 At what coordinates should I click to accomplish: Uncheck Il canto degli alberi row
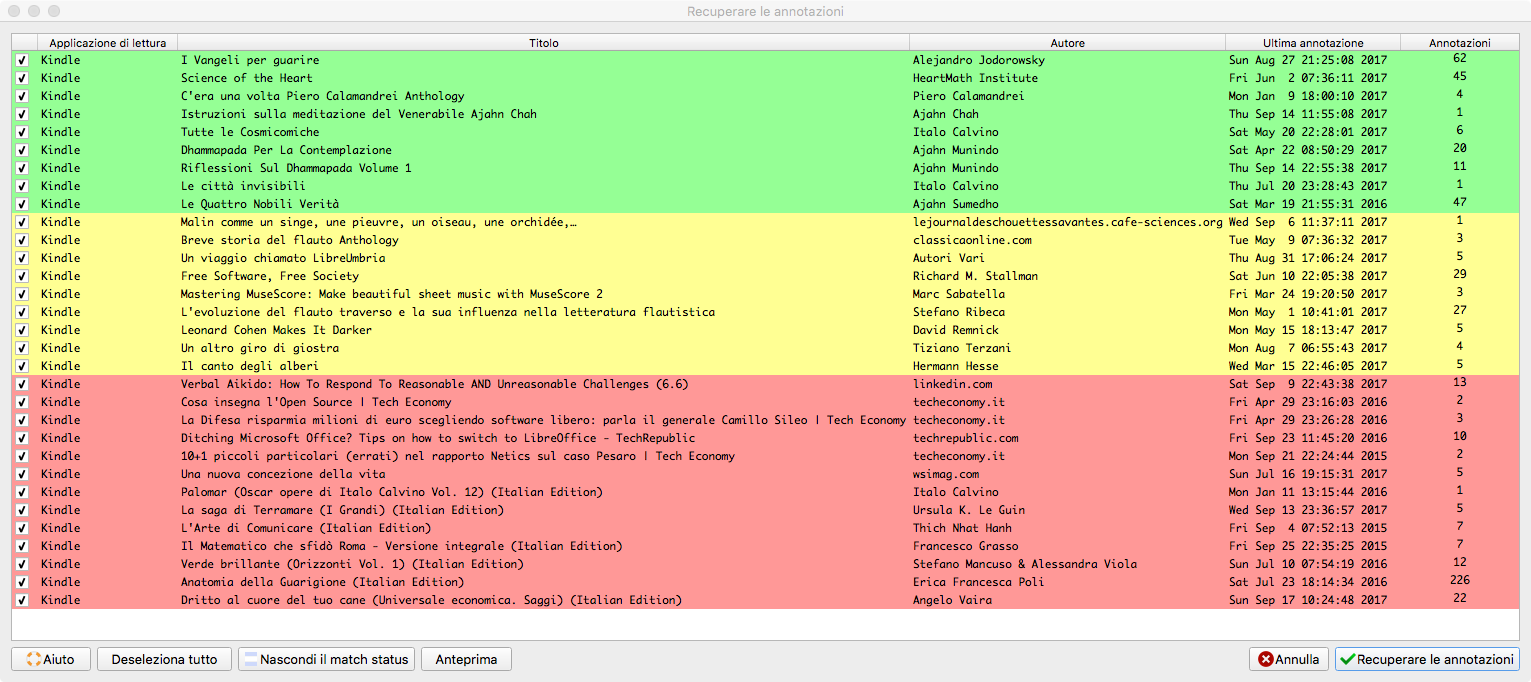coord(22,366)
